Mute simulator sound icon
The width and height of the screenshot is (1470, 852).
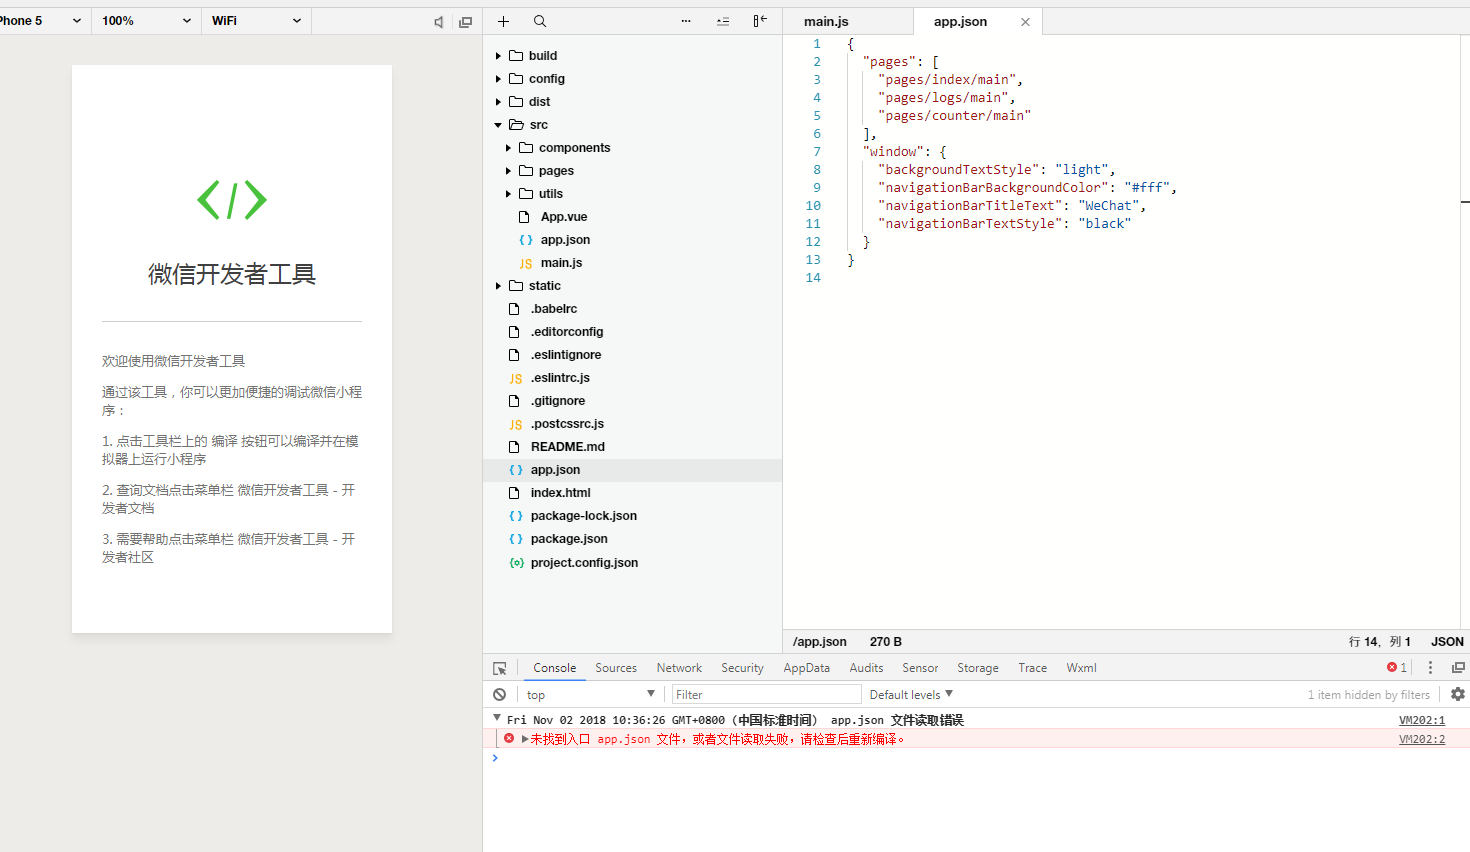438,22
